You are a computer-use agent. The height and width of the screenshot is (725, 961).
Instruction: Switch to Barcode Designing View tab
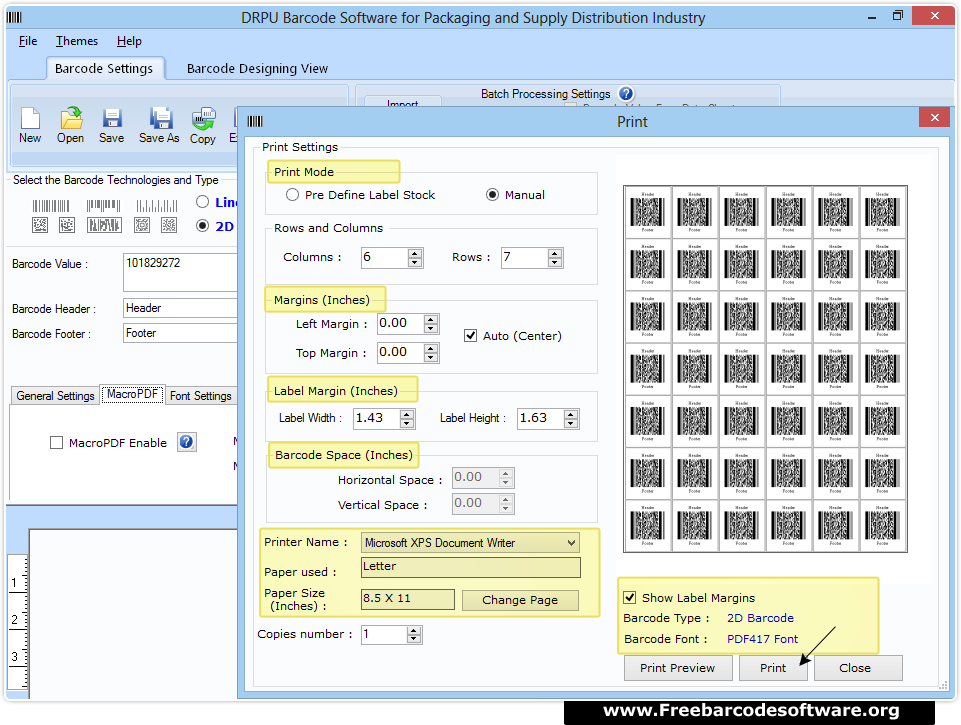[257, 69]
